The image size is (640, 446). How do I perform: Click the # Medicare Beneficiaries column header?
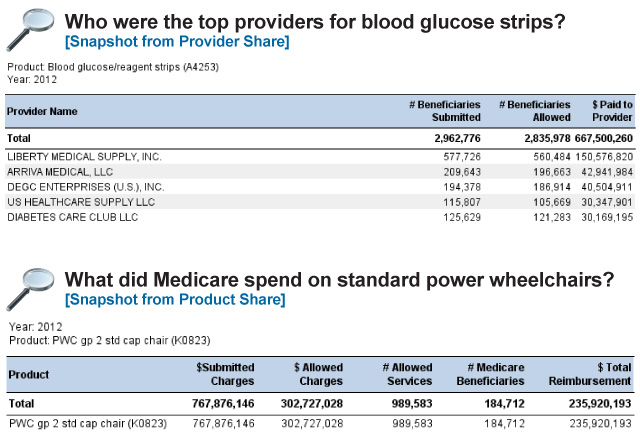(490, 374)
